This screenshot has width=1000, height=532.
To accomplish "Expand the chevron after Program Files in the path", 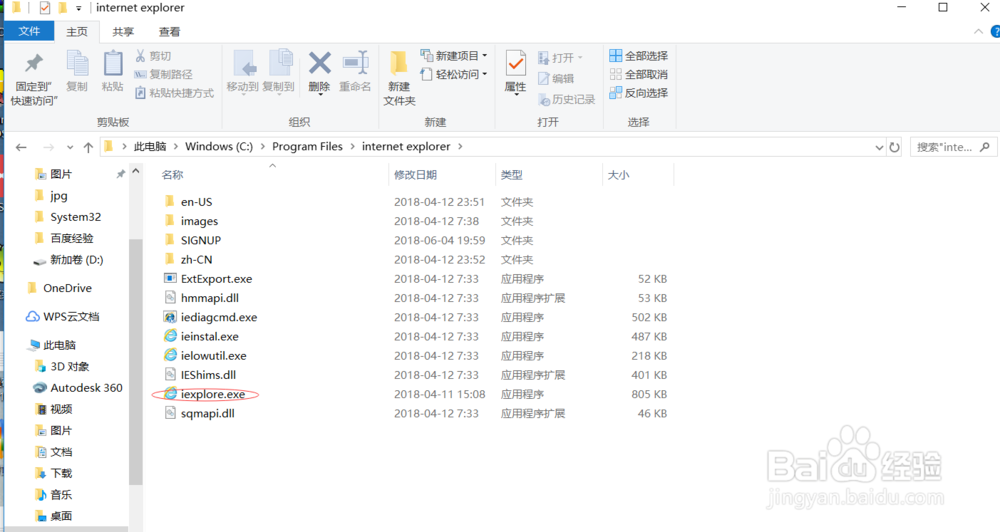I will (x=352, y=147).
